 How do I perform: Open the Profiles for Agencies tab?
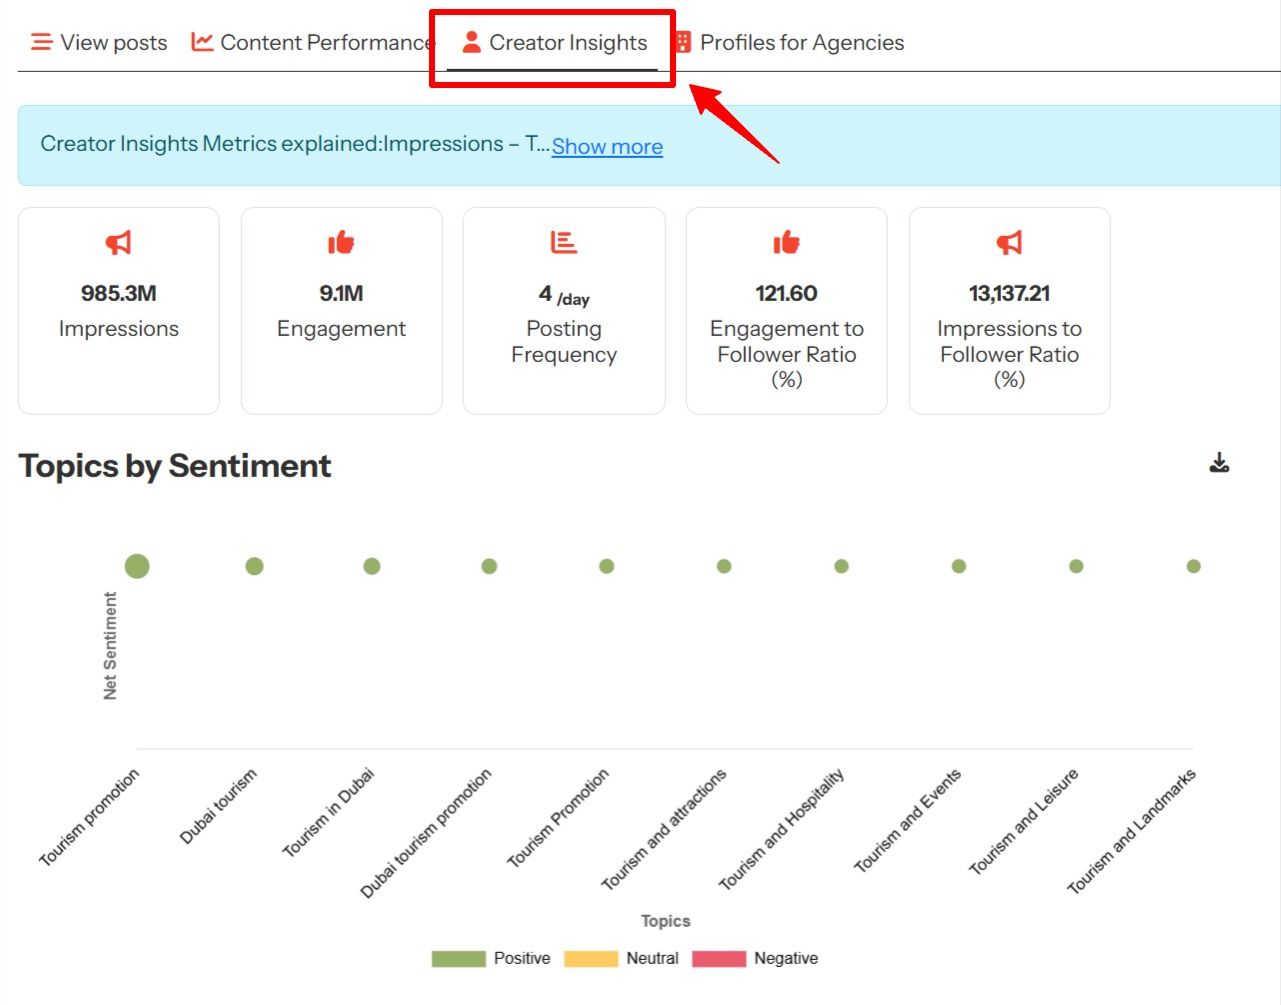[x=801, y=43]
